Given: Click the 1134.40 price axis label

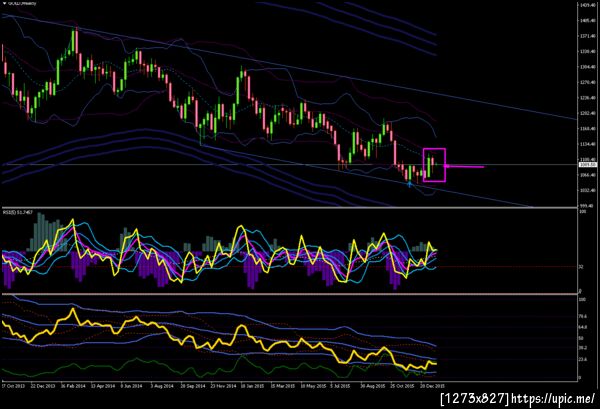Looking at the screenshot, I should [x=588, y=144].
